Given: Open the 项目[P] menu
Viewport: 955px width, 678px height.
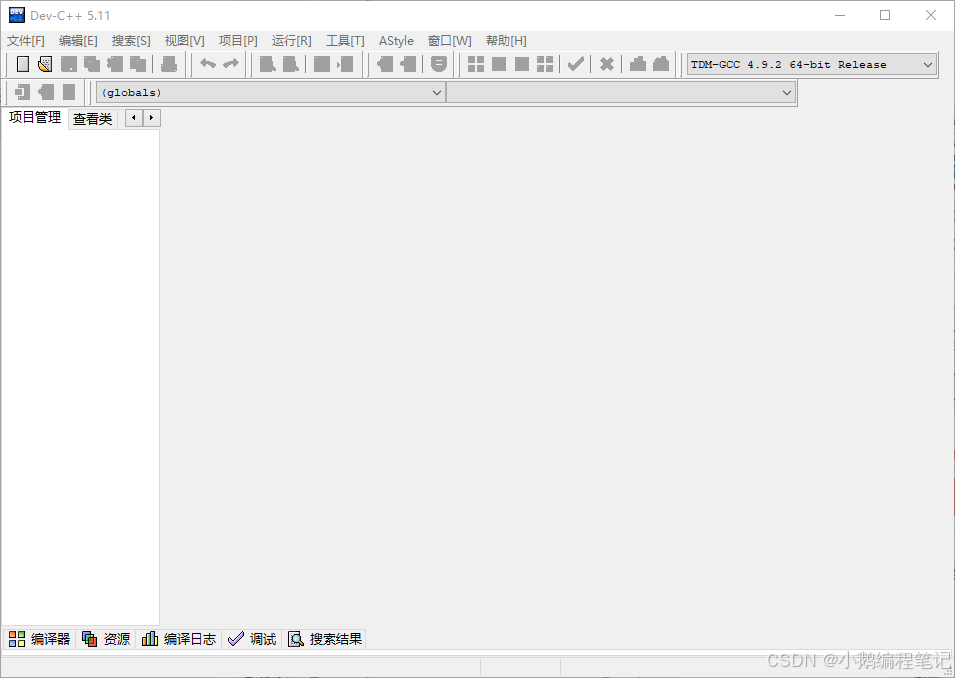Looking at the screenshot, I should 238,41.
